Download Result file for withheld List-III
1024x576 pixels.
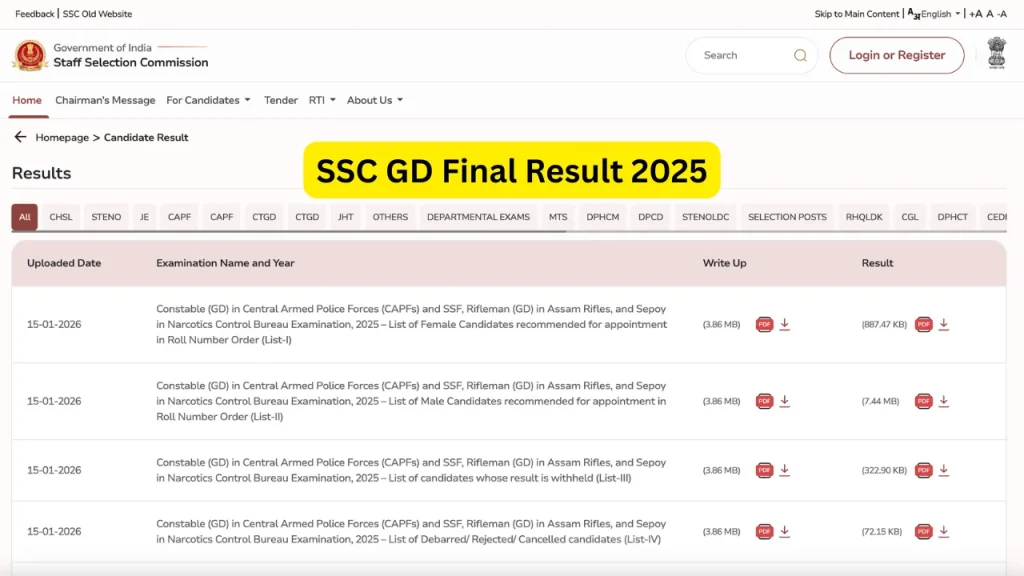(944, 470)
